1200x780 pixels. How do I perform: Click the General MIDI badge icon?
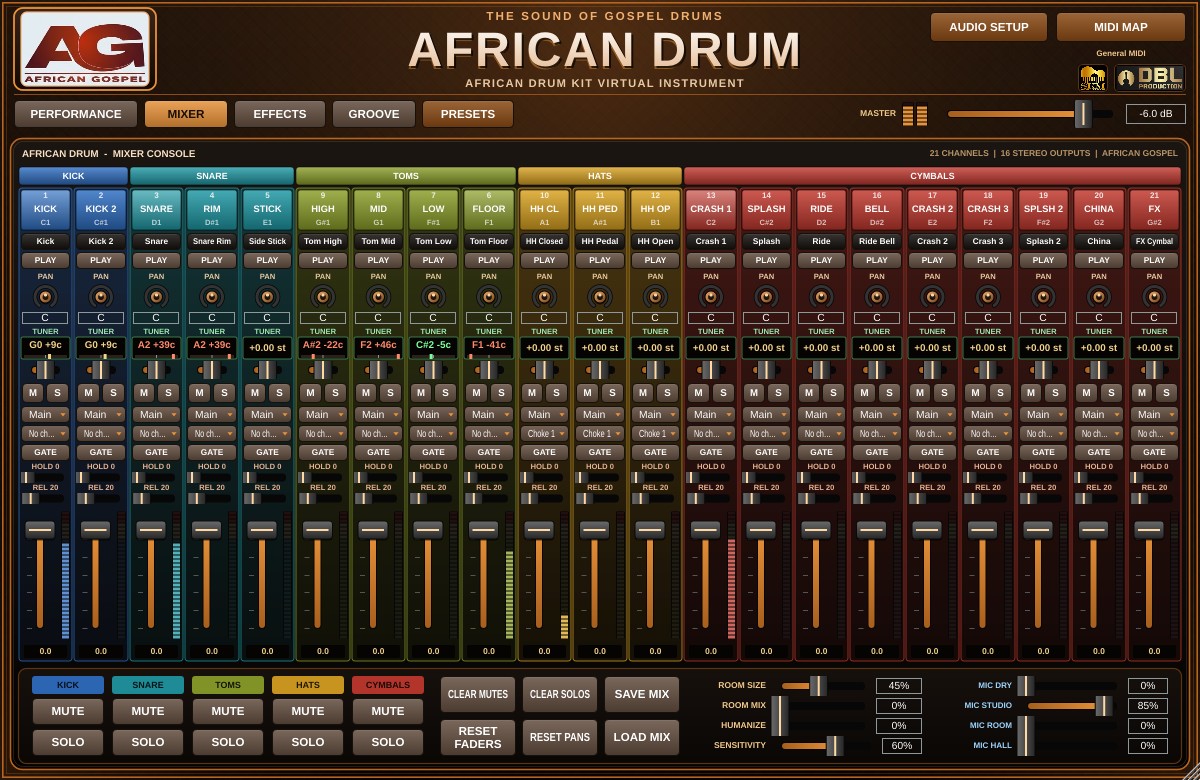click(x=1092, y=77)
